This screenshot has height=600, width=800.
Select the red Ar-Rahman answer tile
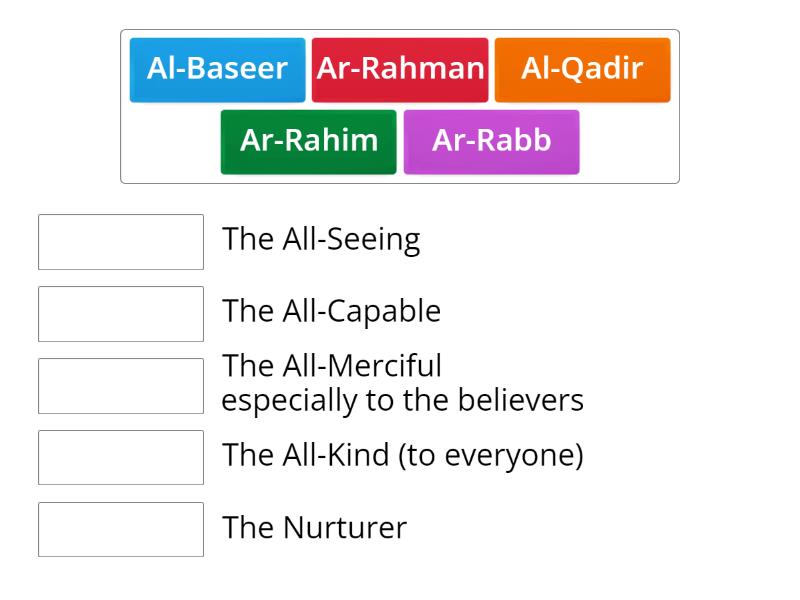(x=400, y=69)
